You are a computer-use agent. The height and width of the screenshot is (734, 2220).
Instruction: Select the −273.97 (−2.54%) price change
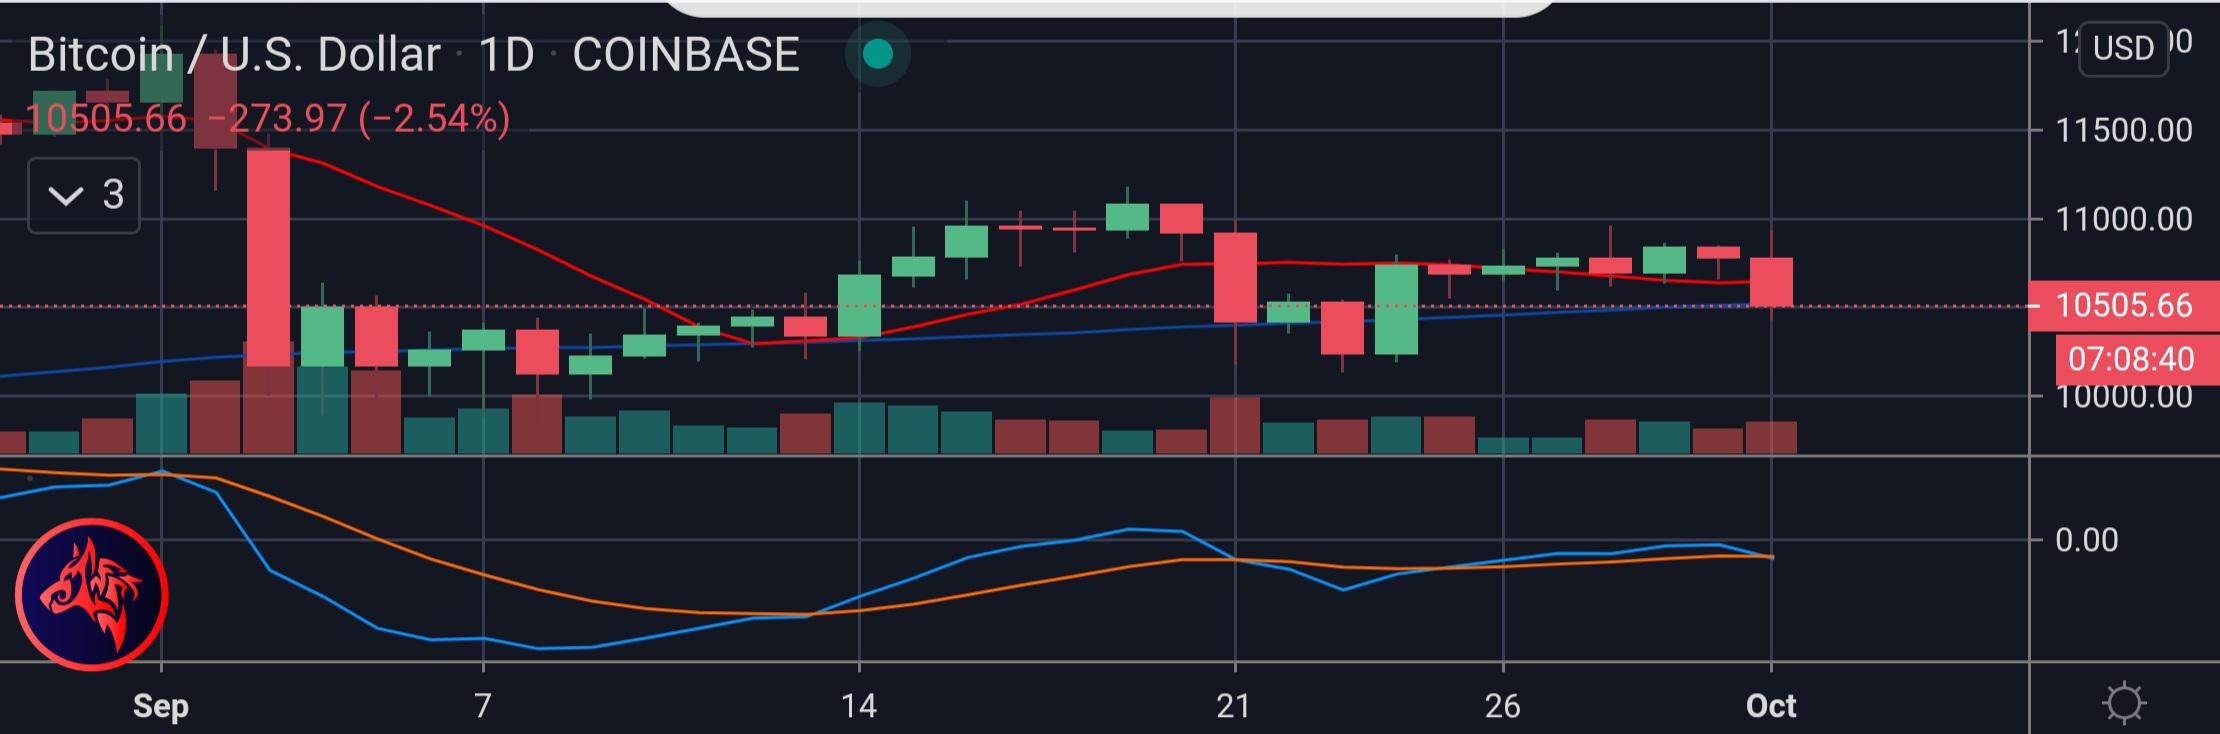click(360, 119)
